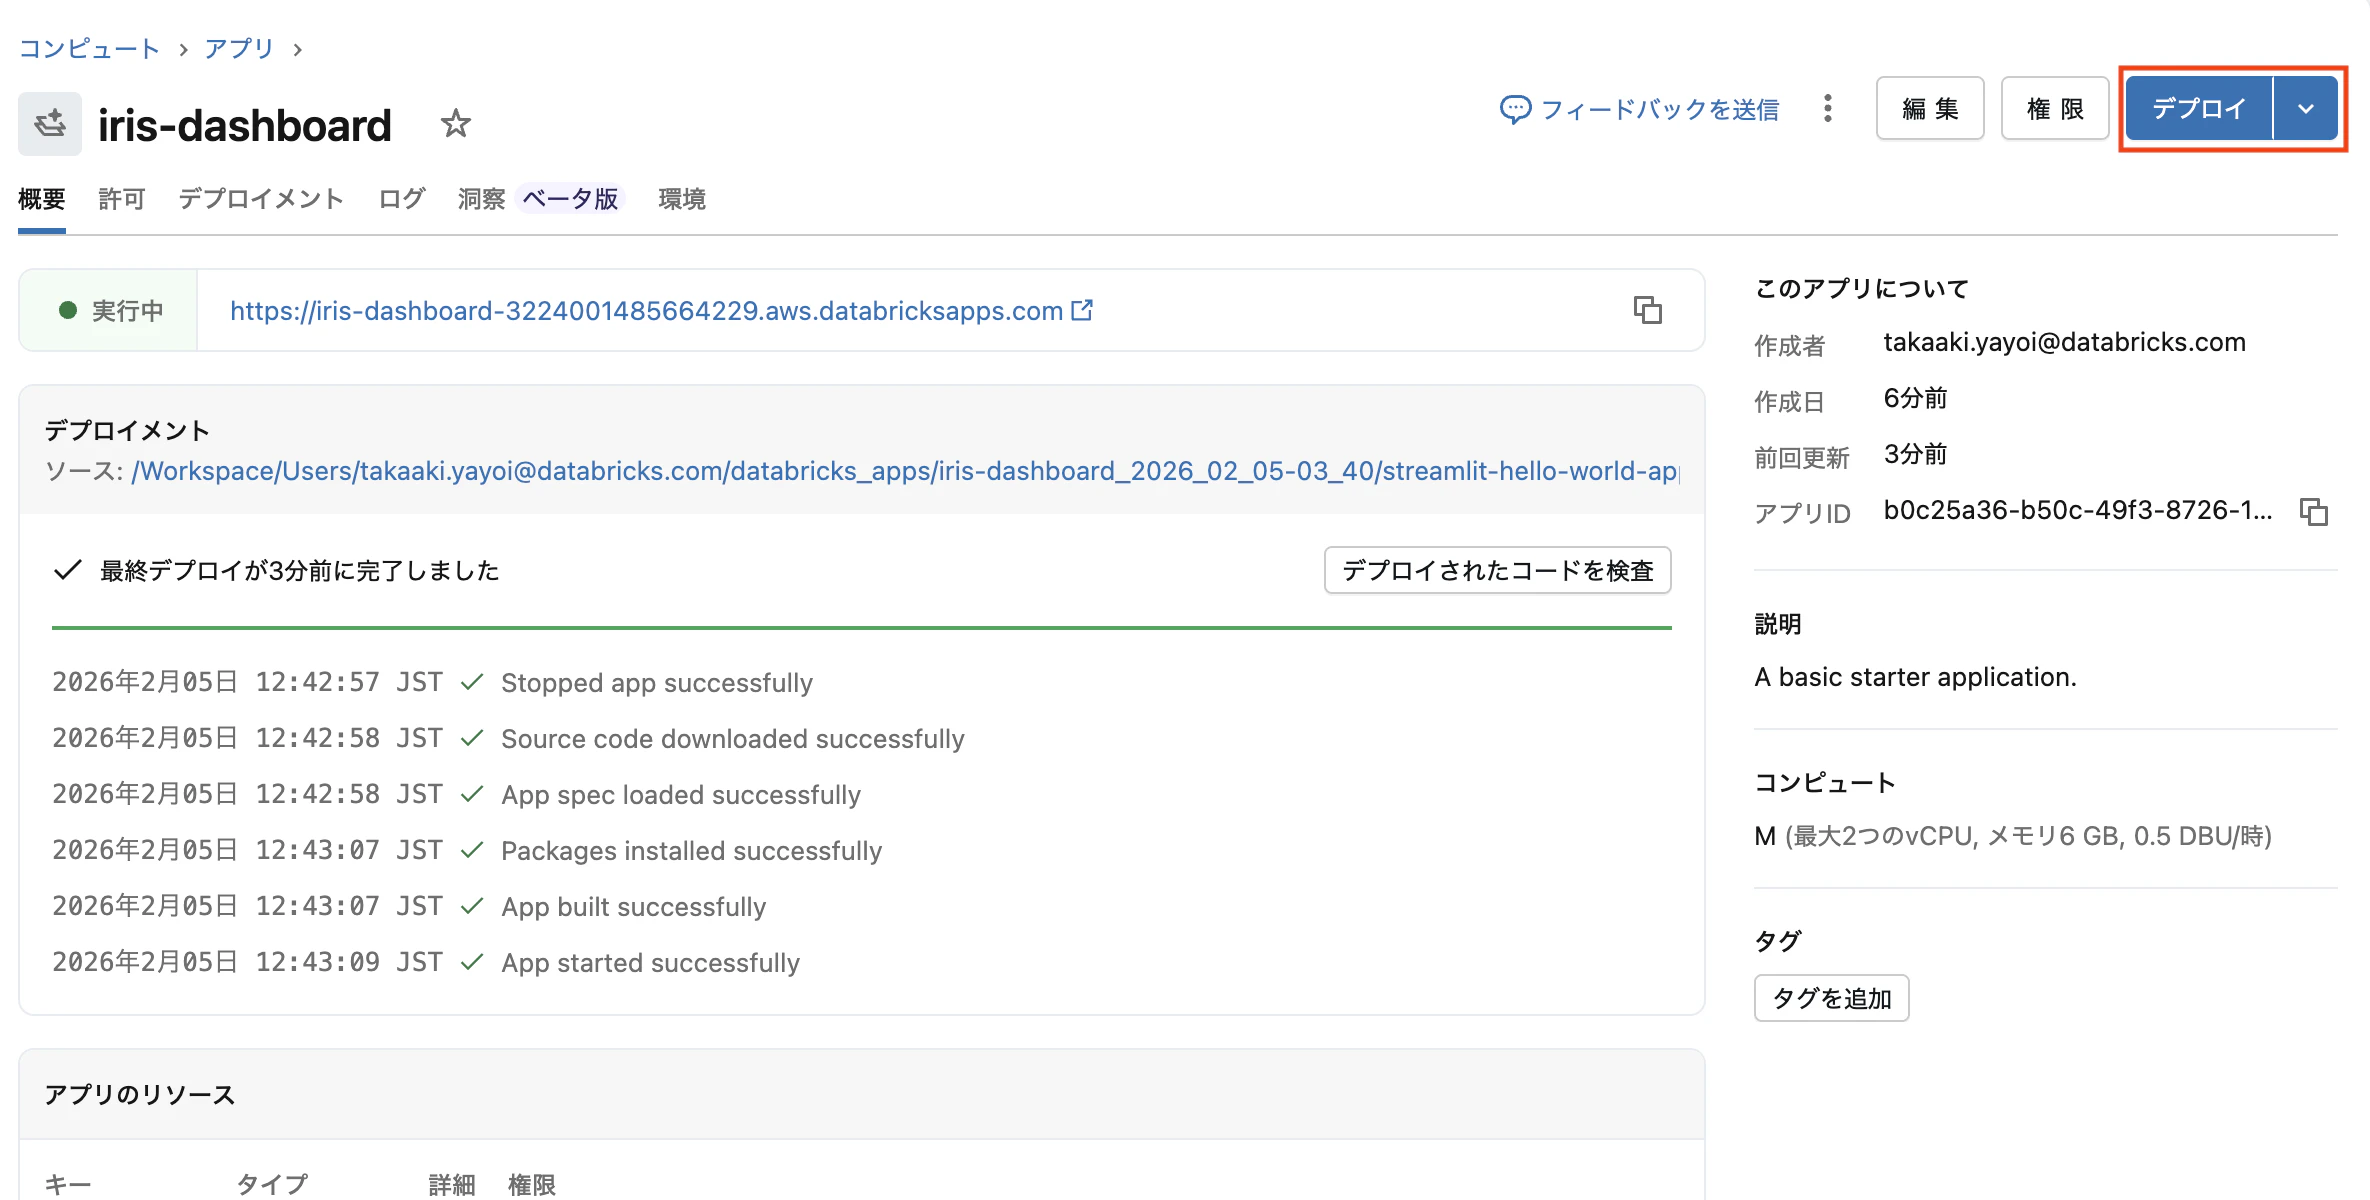This screenshot has height=1200, width=2370.
Task: Click the 編集 button
Action: [1928, 108]
